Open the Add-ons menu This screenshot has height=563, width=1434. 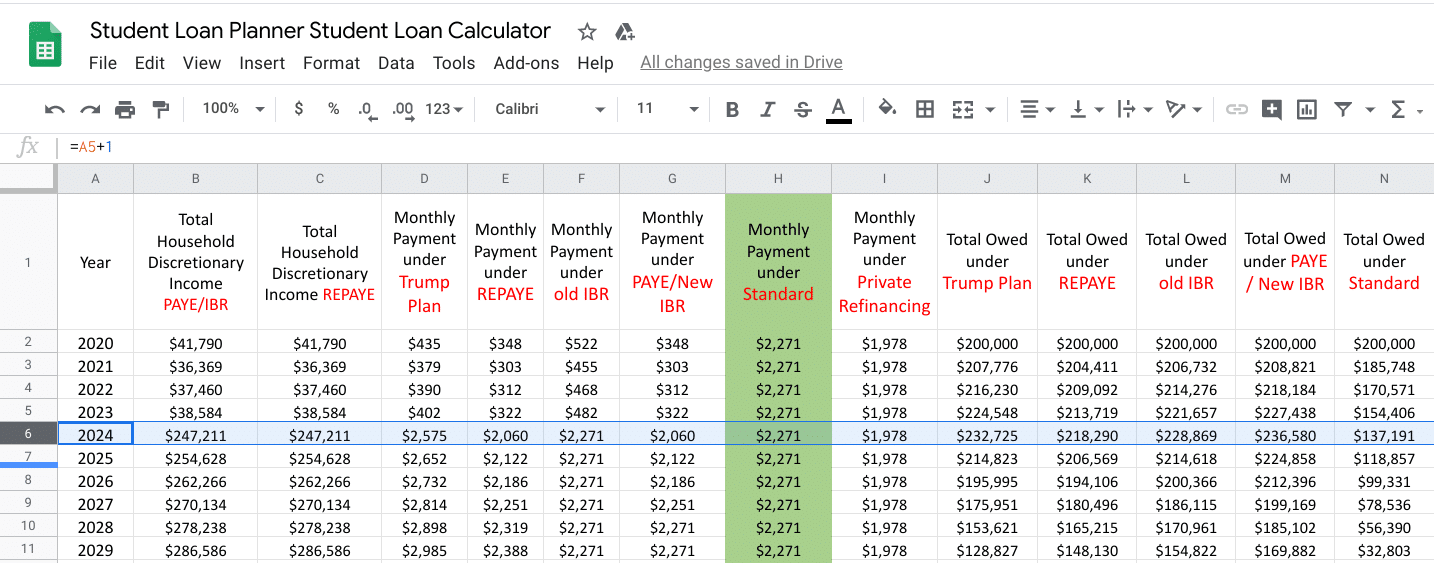click(526, 63)
